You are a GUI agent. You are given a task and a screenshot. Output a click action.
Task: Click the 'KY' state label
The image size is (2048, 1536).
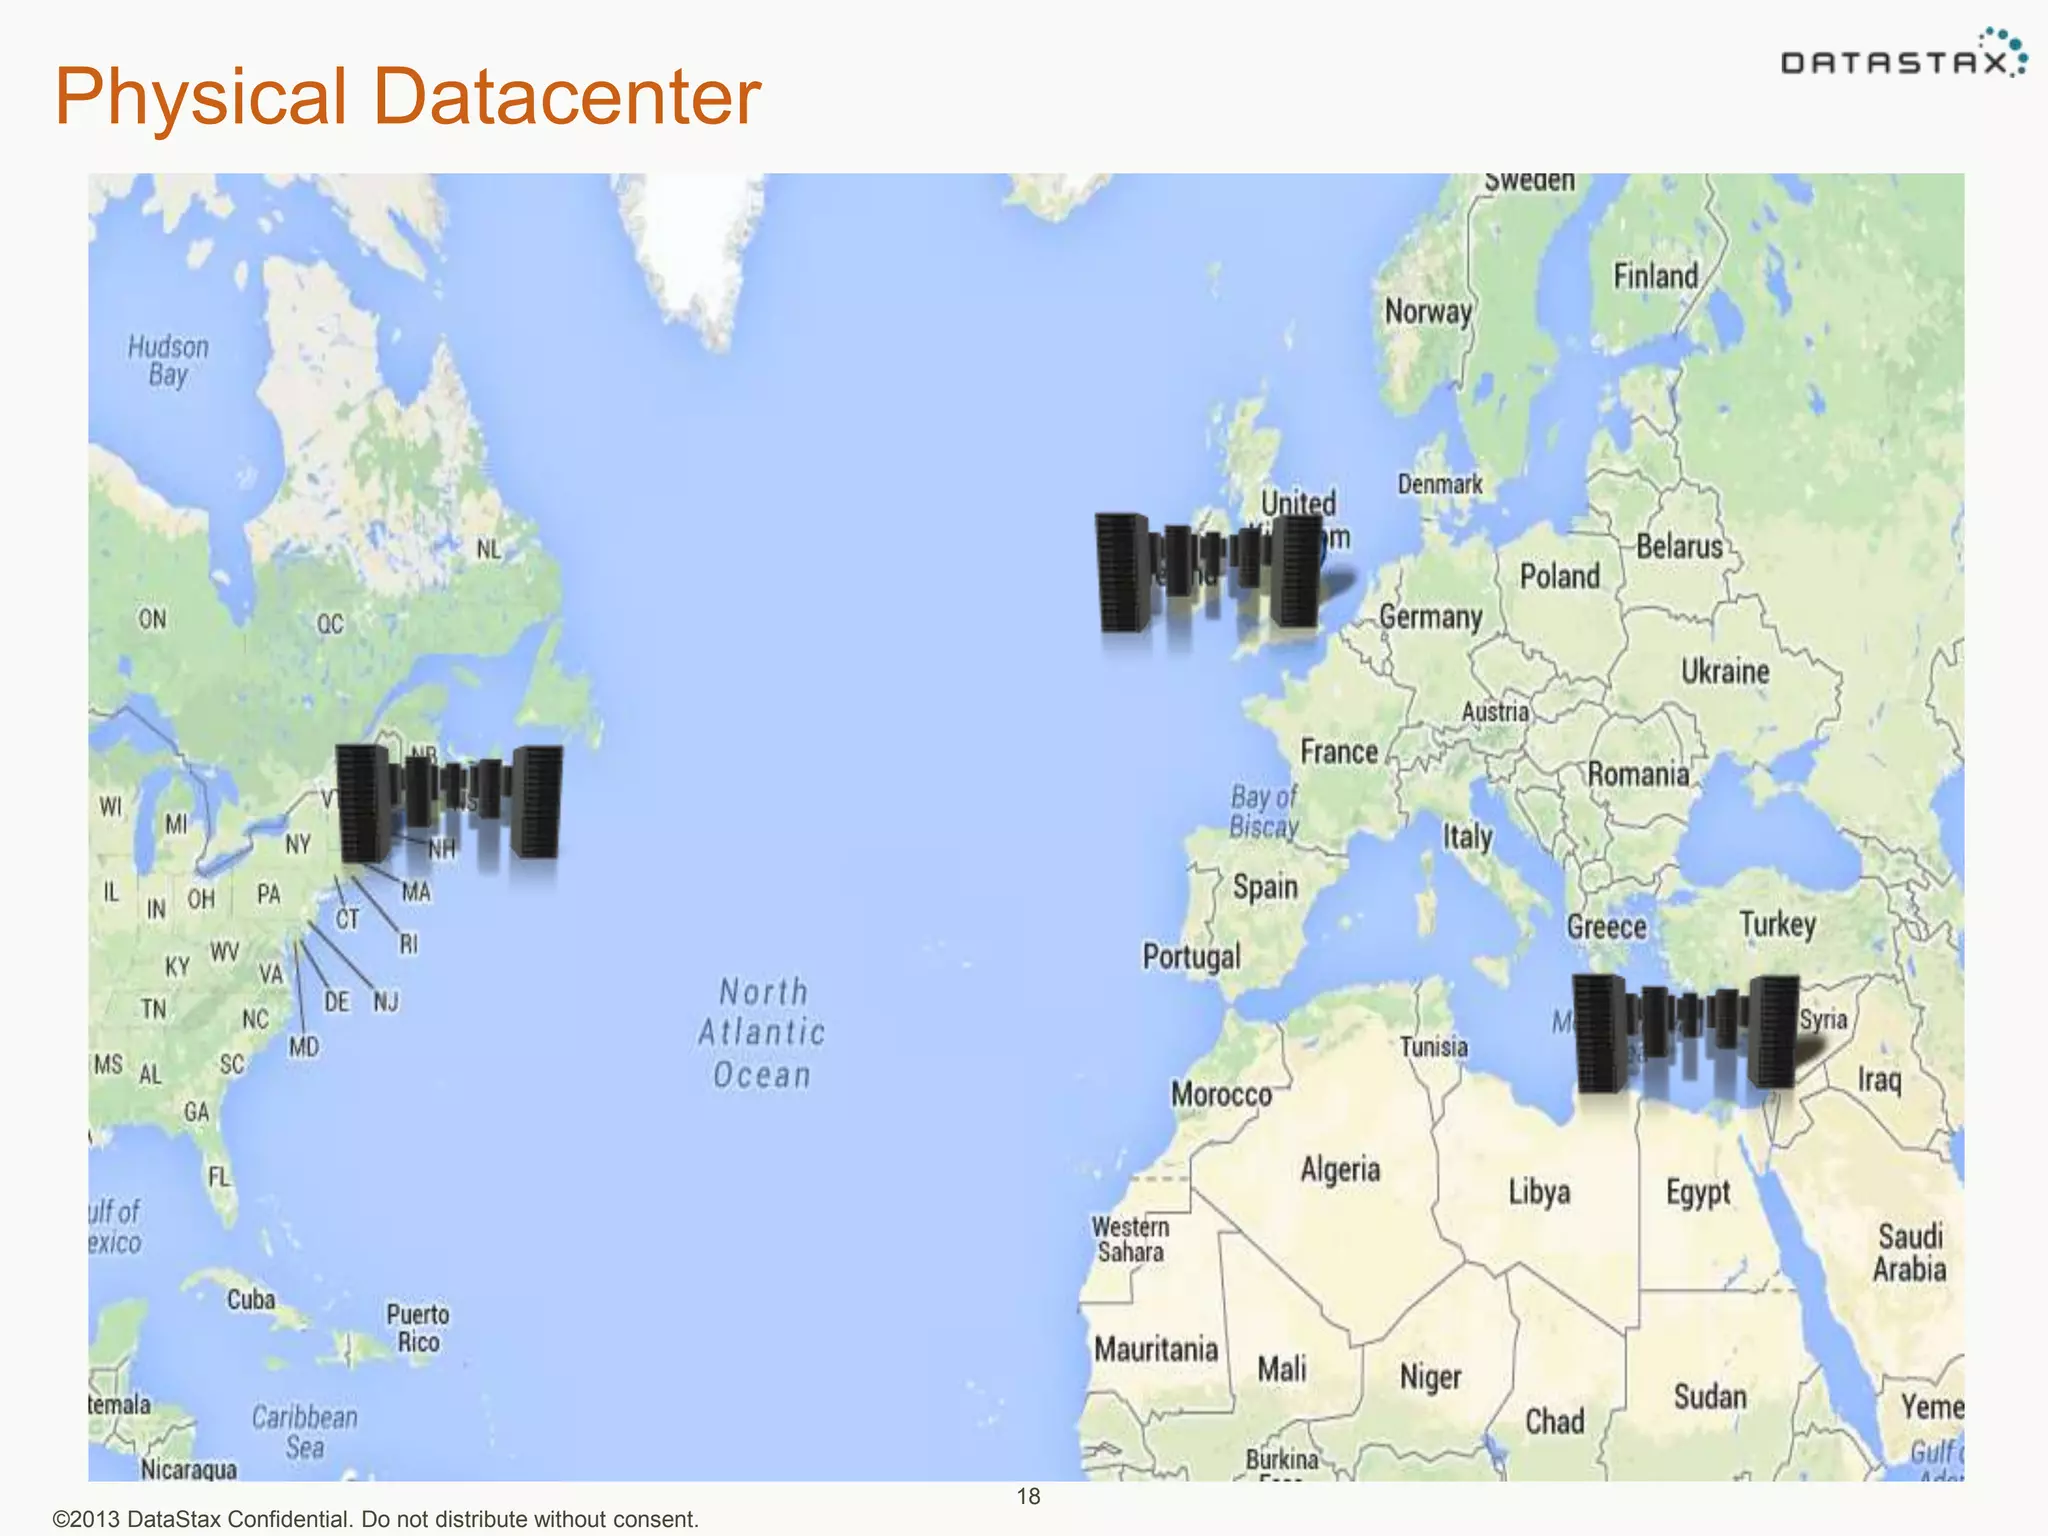(177, 967)
